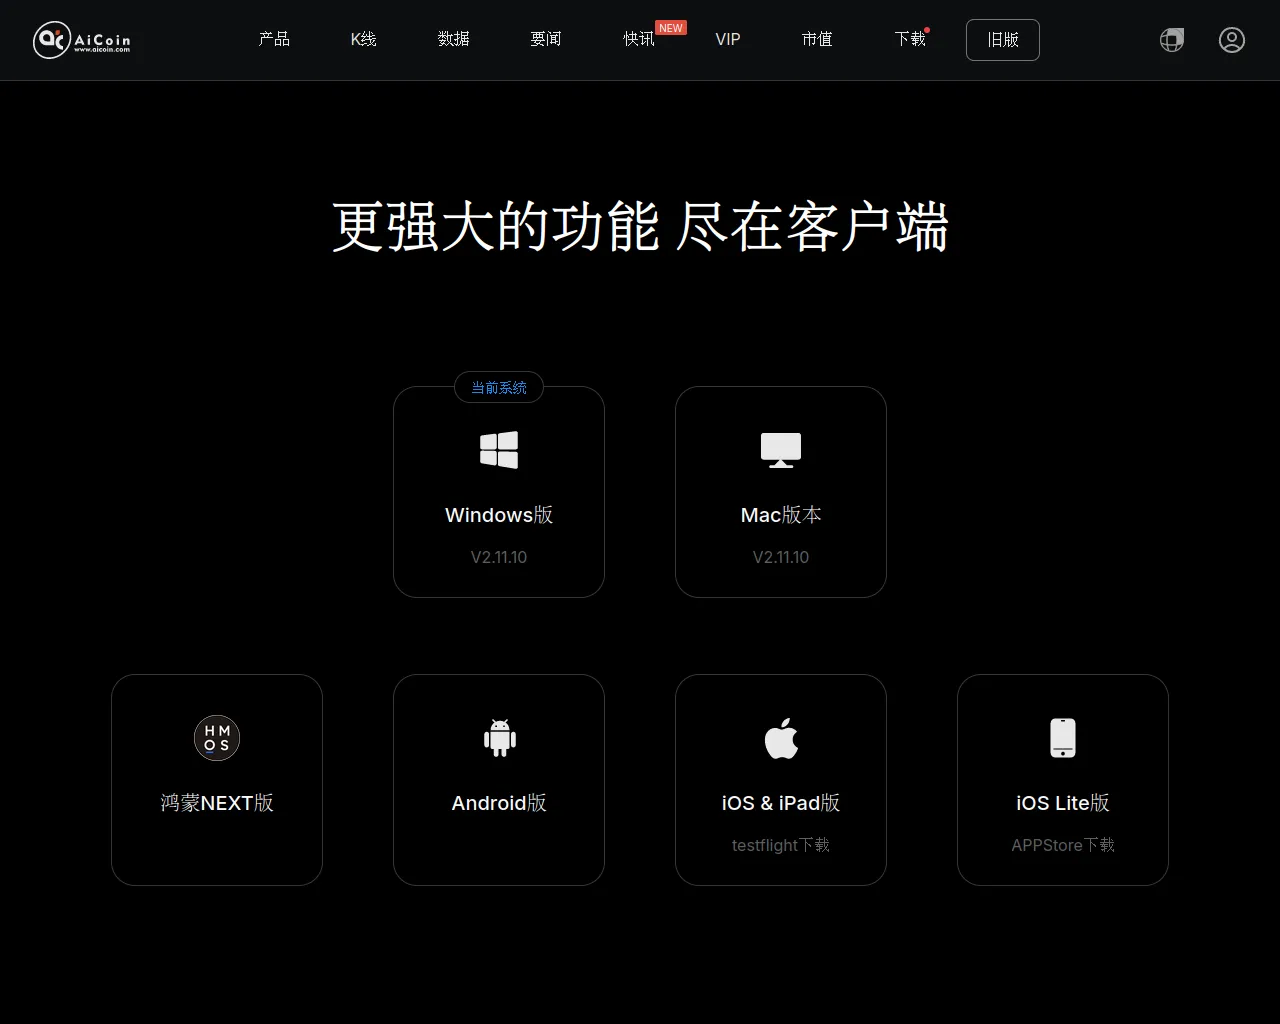Click the Windows logo icon

point(499,450)
